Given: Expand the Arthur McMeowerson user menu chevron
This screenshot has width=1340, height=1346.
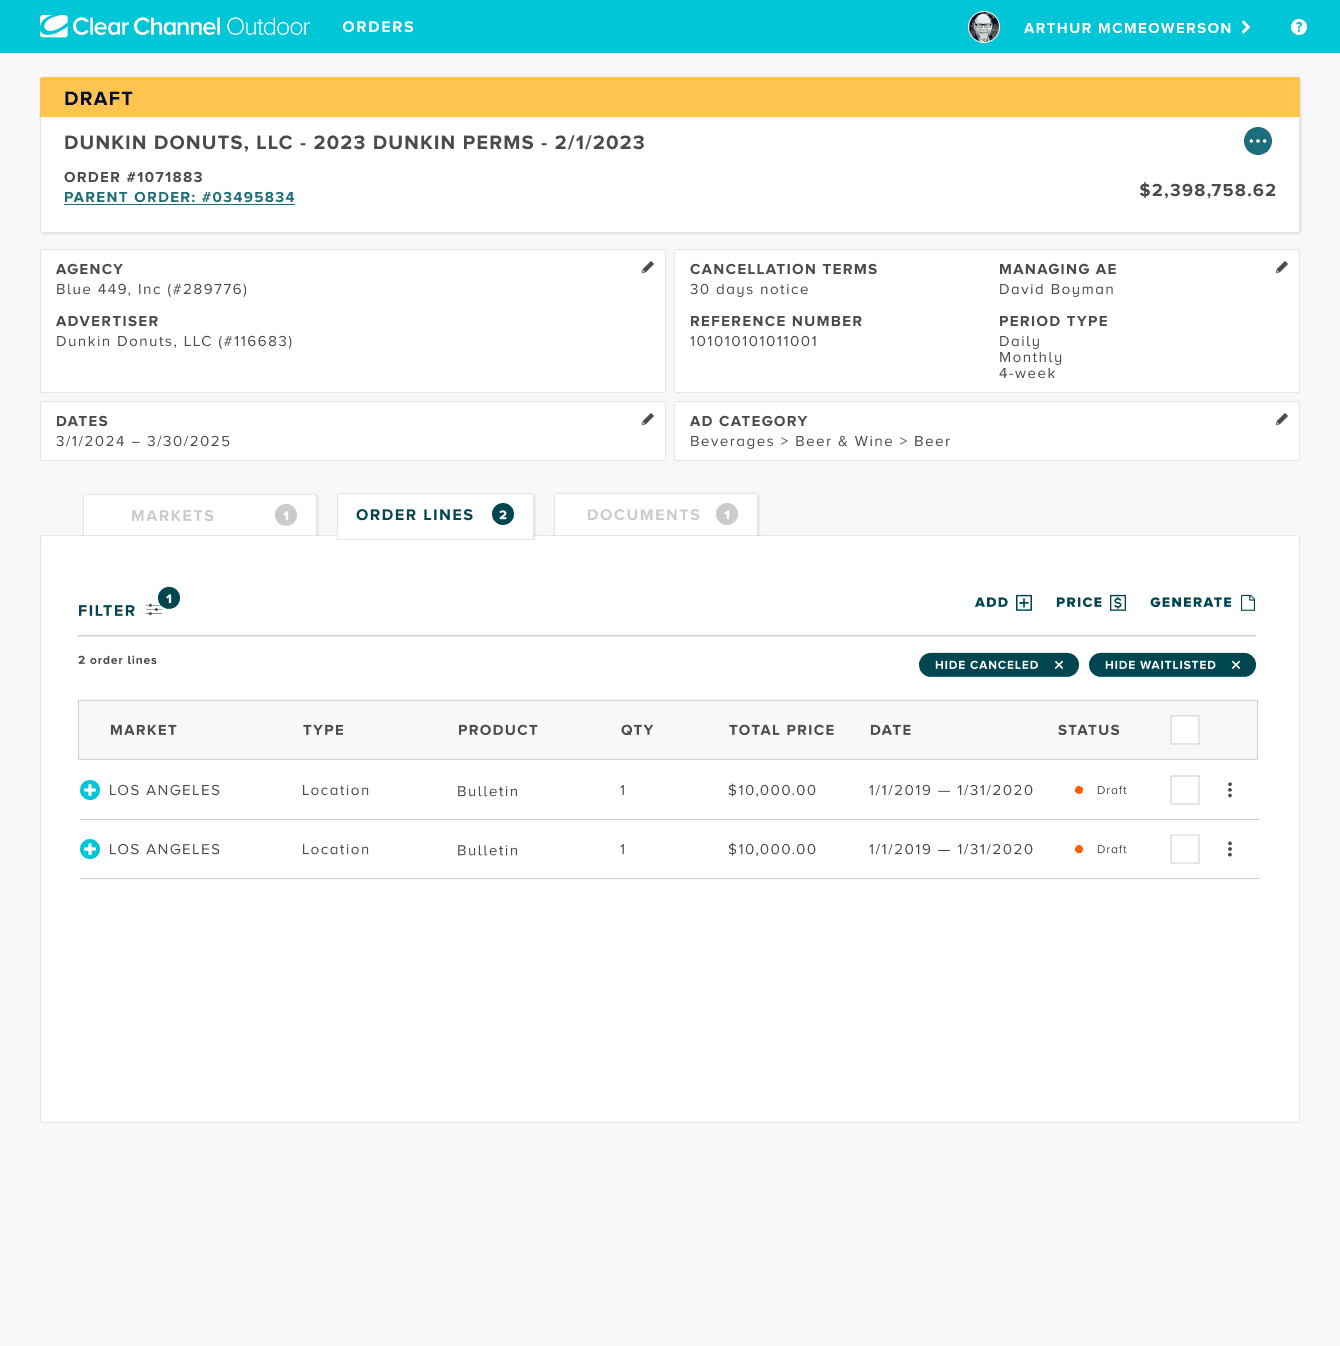Looking at the screenshot, I should click(1246, 27).
